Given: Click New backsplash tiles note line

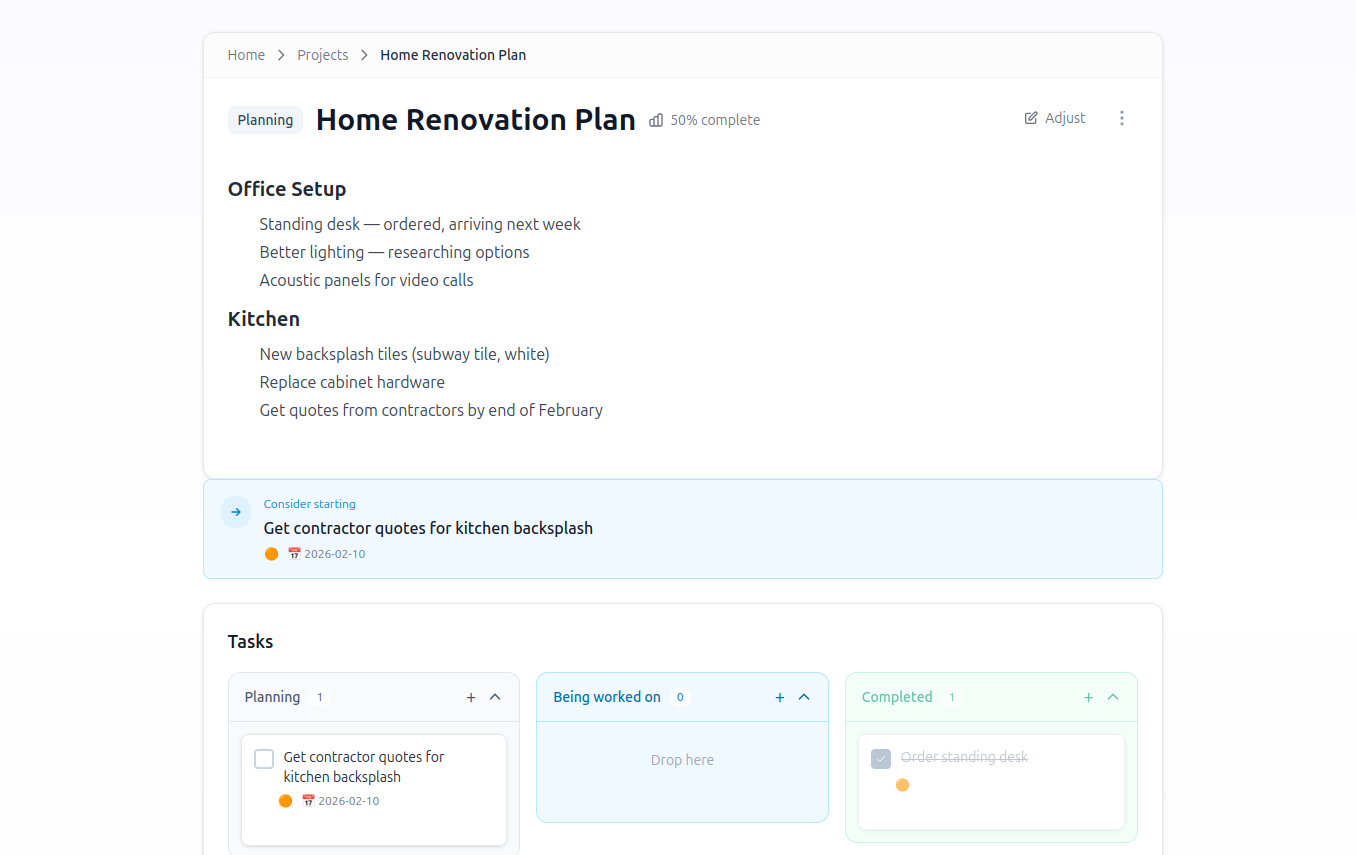Looking at the screenshot, I should click(x=404, y=354).
